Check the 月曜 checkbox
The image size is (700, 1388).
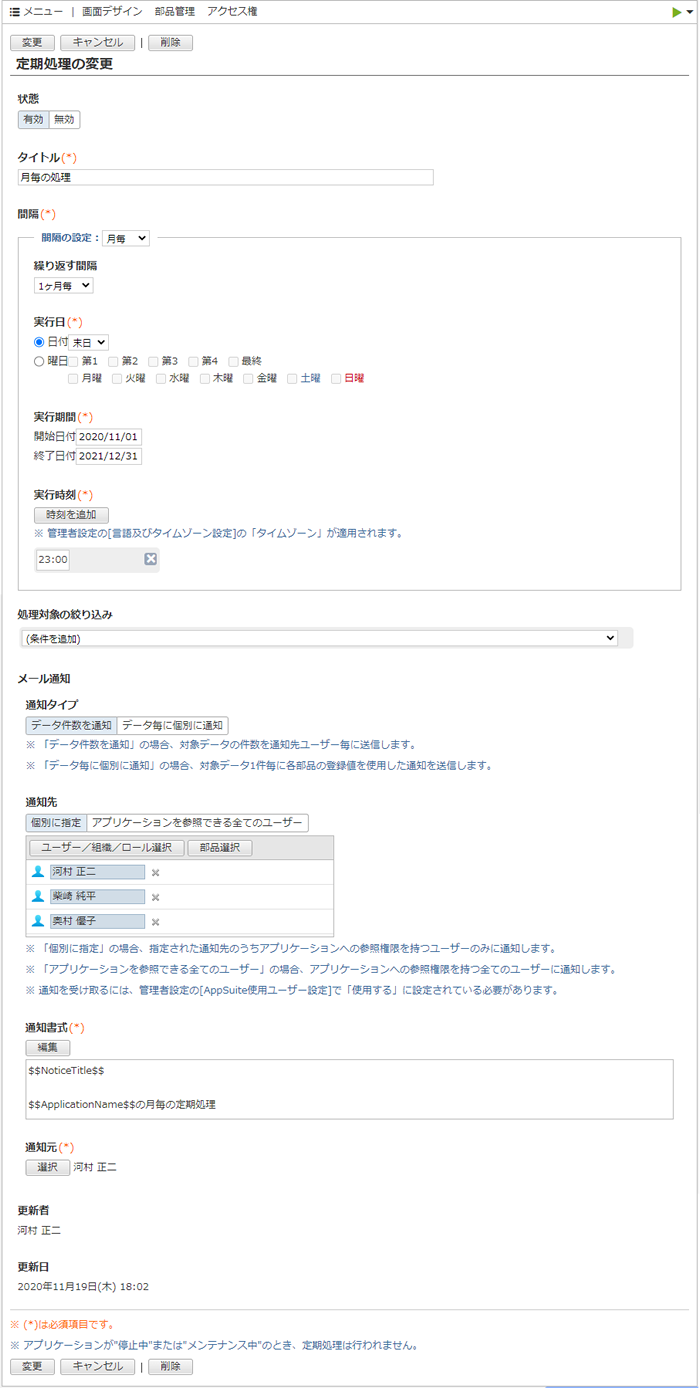click(74, 379)
